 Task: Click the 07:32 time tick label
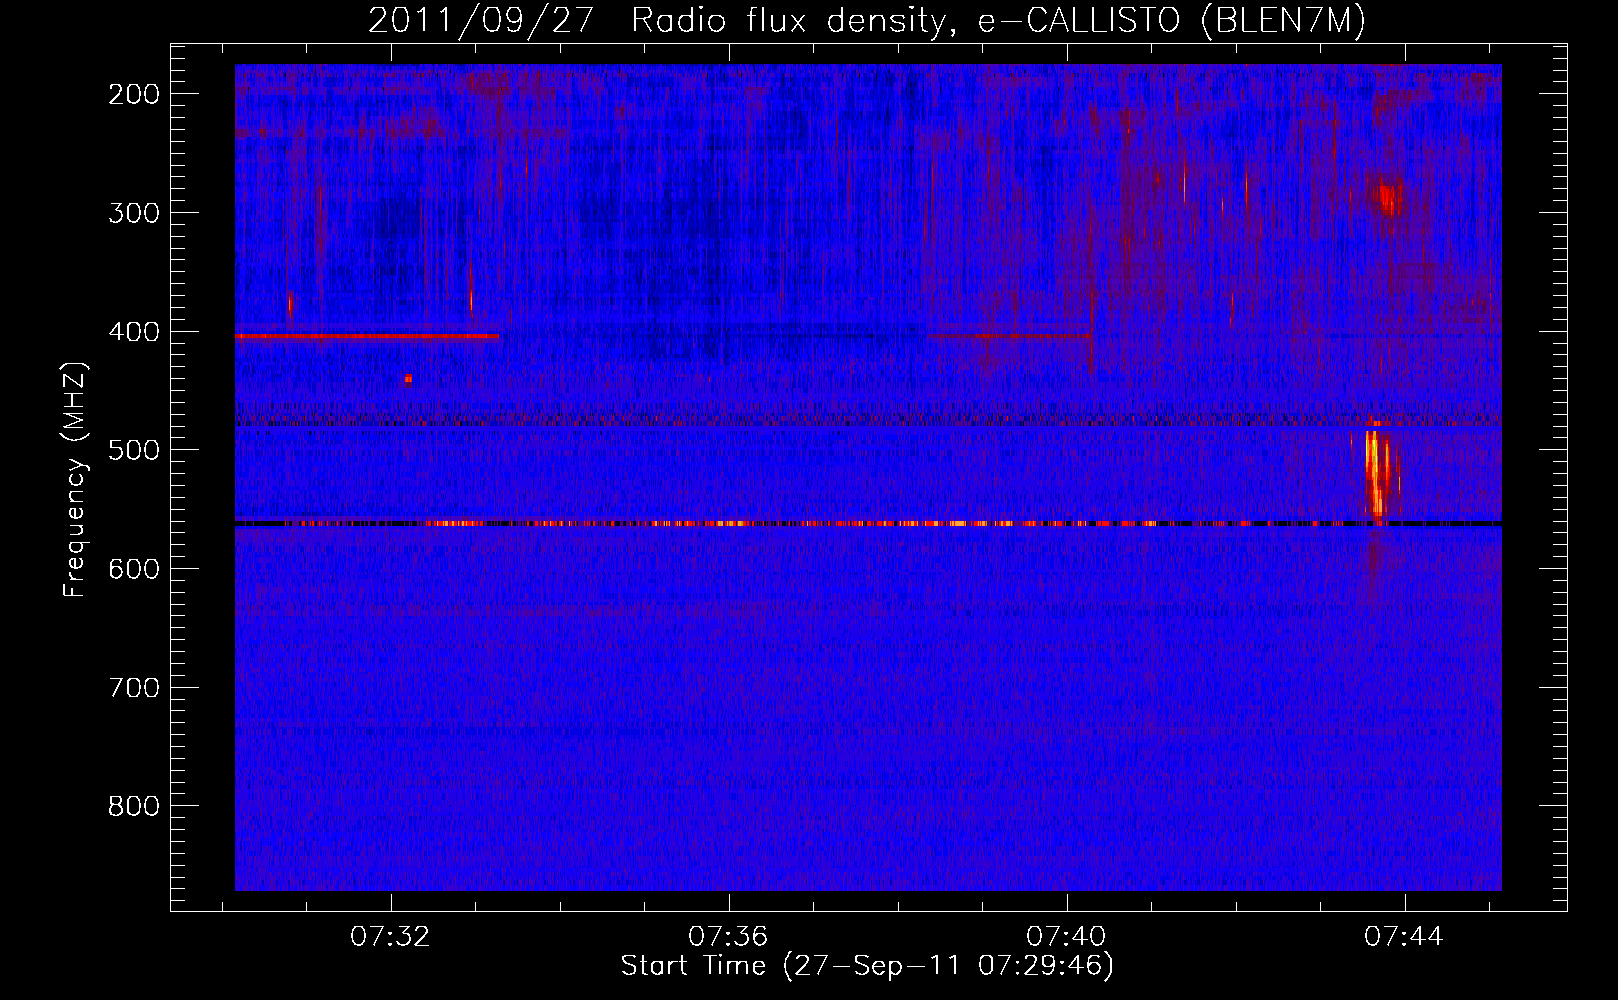(x=390, y=936)
